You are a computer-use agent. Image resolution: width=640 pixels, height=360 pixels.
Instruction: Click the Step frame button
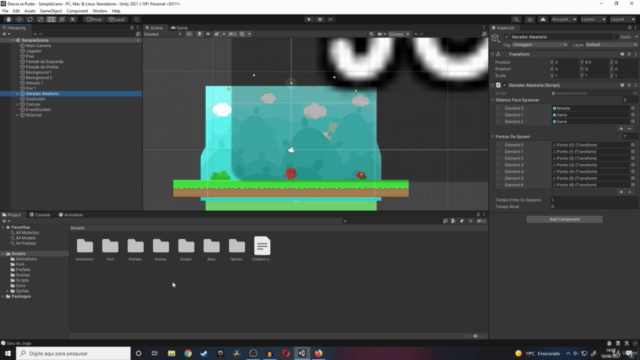pyautogui.click(x=331, y=19)
